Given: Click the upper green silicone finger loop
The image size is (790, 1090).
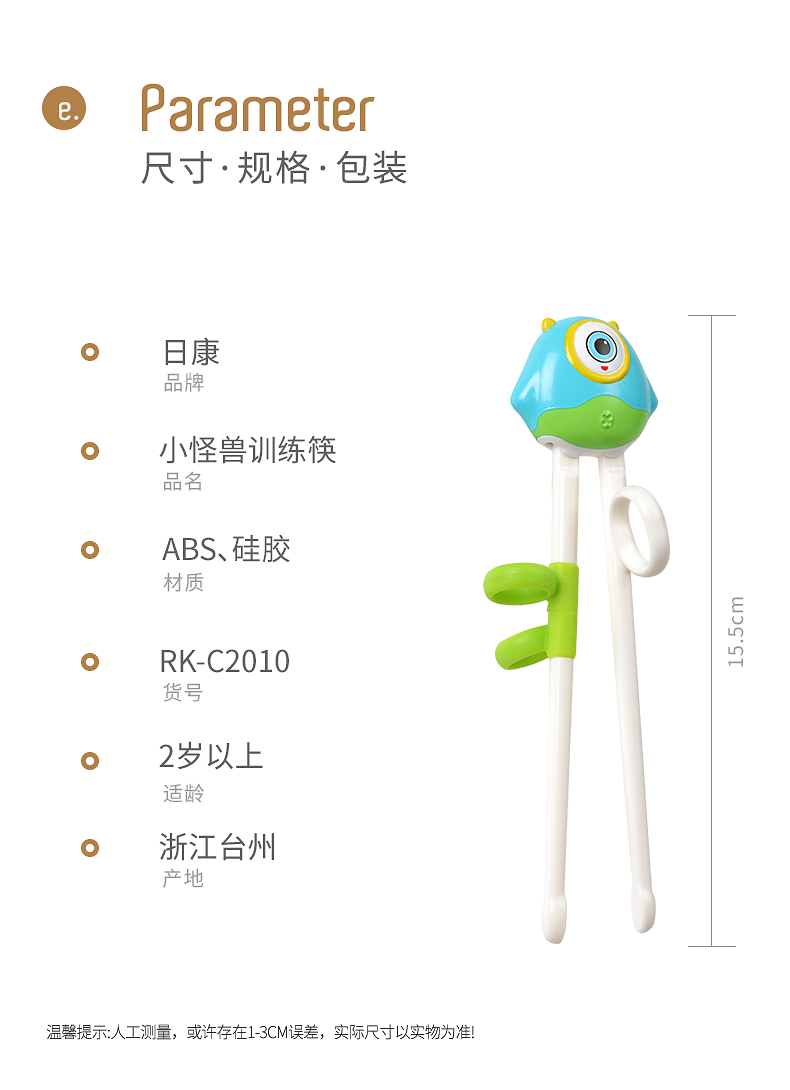Looking at the screenshot, I should click(518, 587).
